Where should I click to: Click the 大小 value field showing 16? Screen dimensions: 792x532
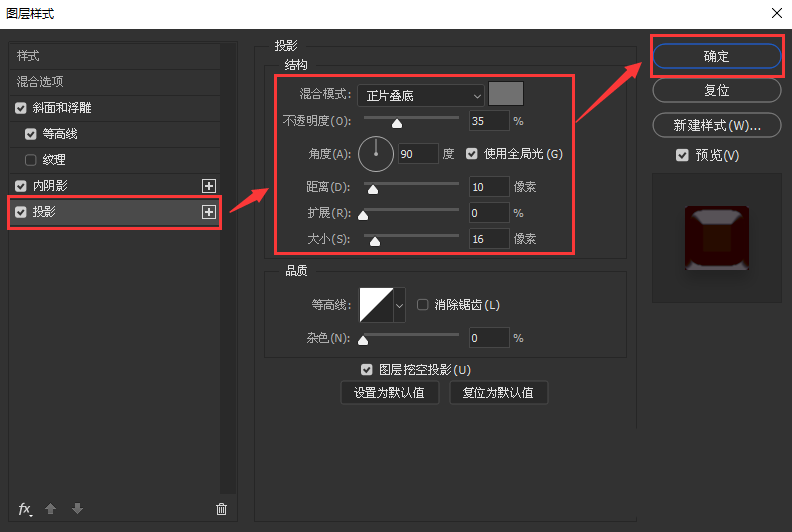coord(489,239)
